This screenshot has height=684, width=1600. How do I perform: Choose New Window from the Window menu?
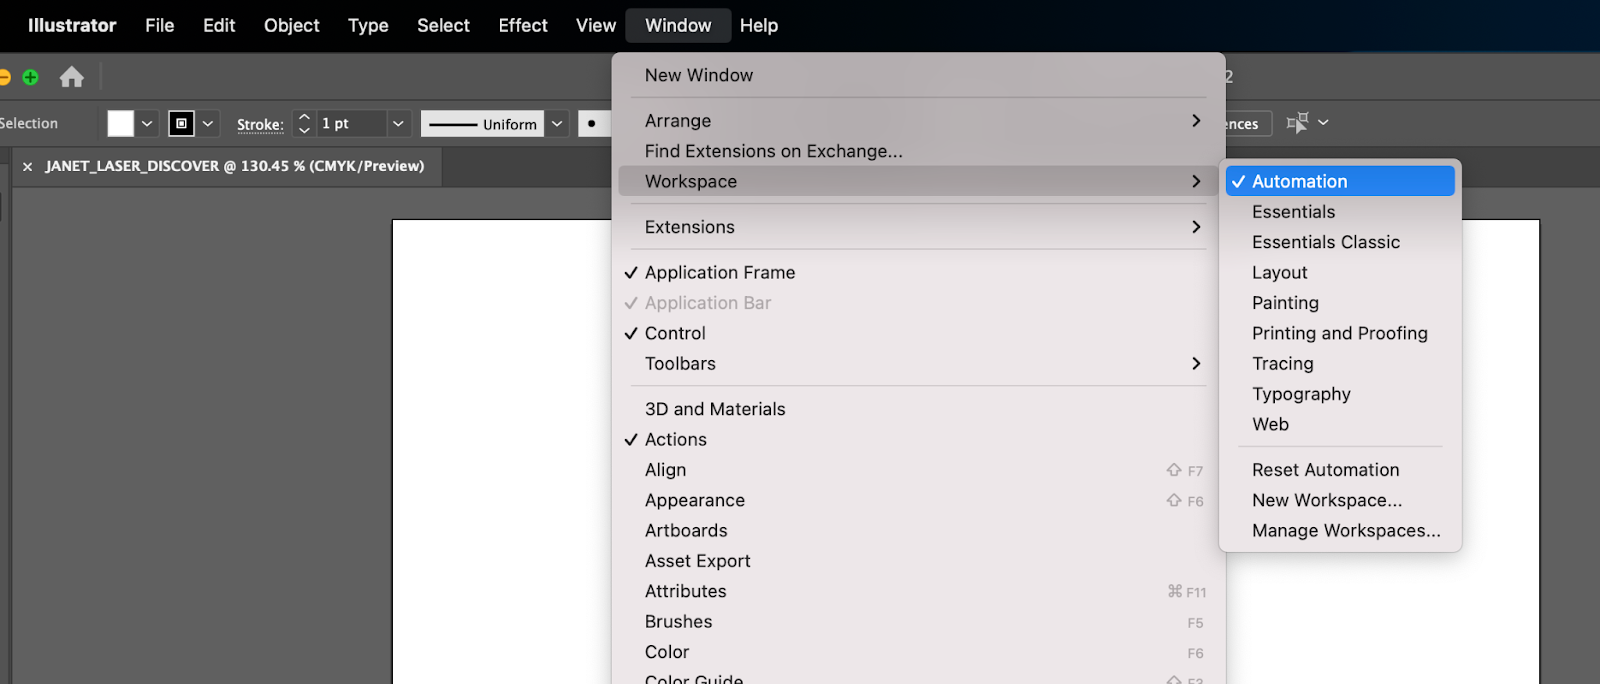(x=918, y=75)
